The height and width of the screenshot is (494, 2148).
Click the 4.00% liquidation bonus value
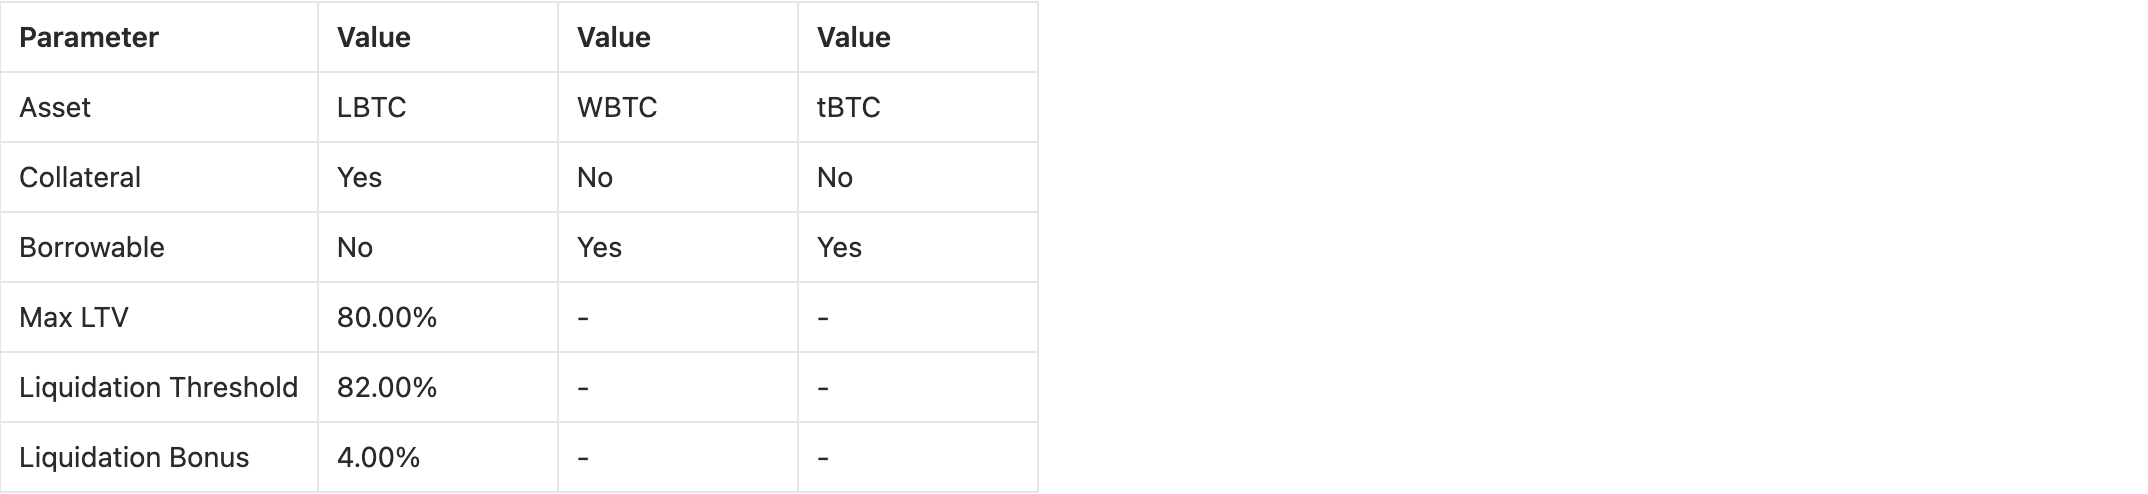coord(379,458)
